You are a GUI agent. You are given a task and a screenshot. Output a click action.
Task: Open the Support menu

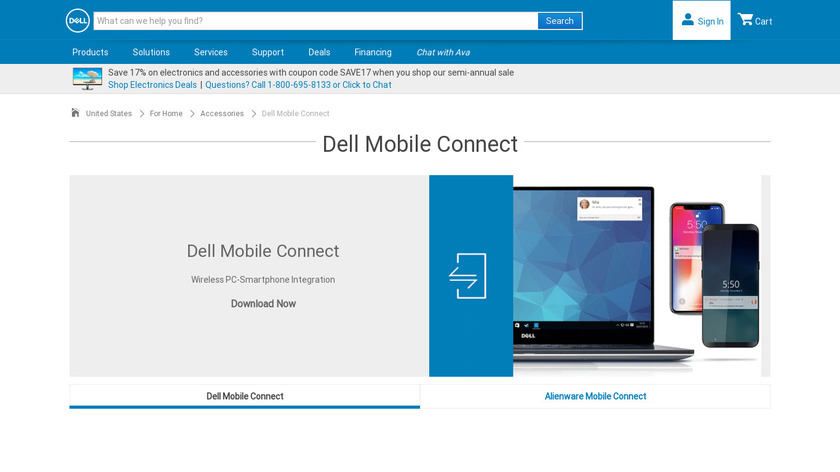[x=268, y=52]
